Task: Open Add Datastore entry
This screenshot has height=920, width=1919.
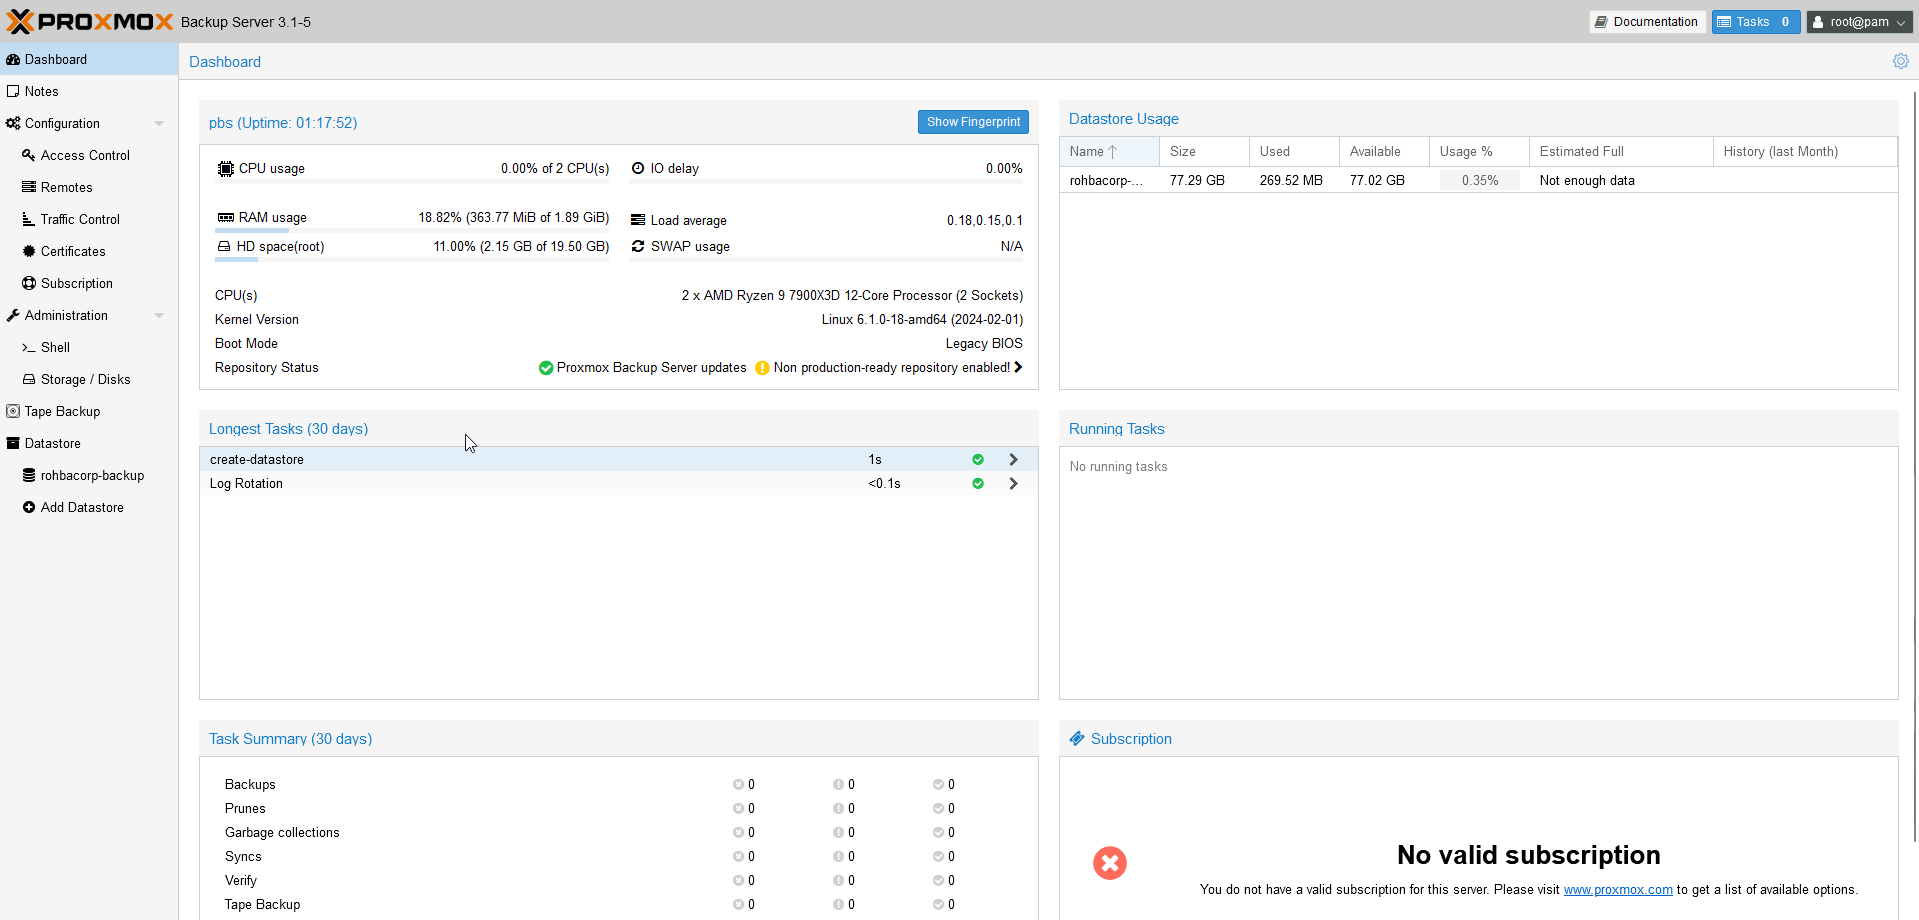Action: click(89, 507)
